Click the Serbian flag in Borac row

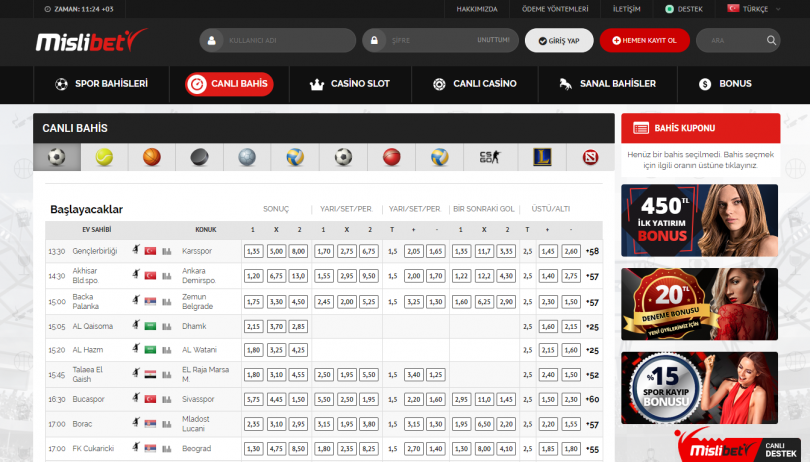tap(150, 424)
